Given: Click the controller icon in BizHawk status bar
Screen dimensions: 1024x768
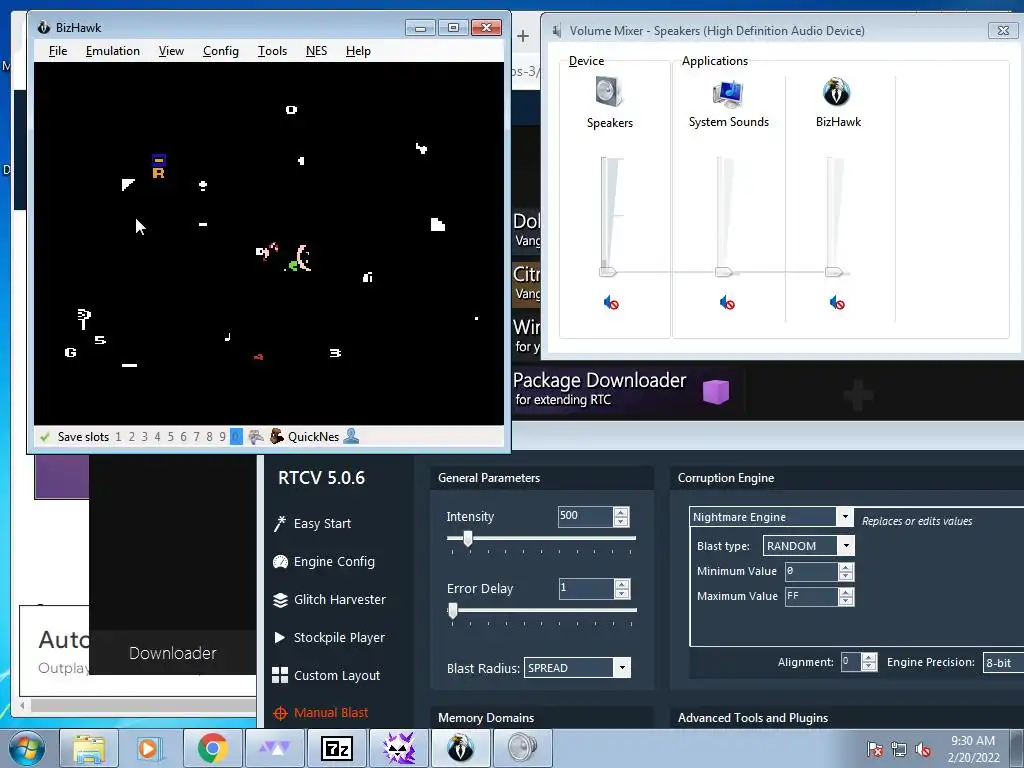Looking at the screenshot, I should (255, 436).
